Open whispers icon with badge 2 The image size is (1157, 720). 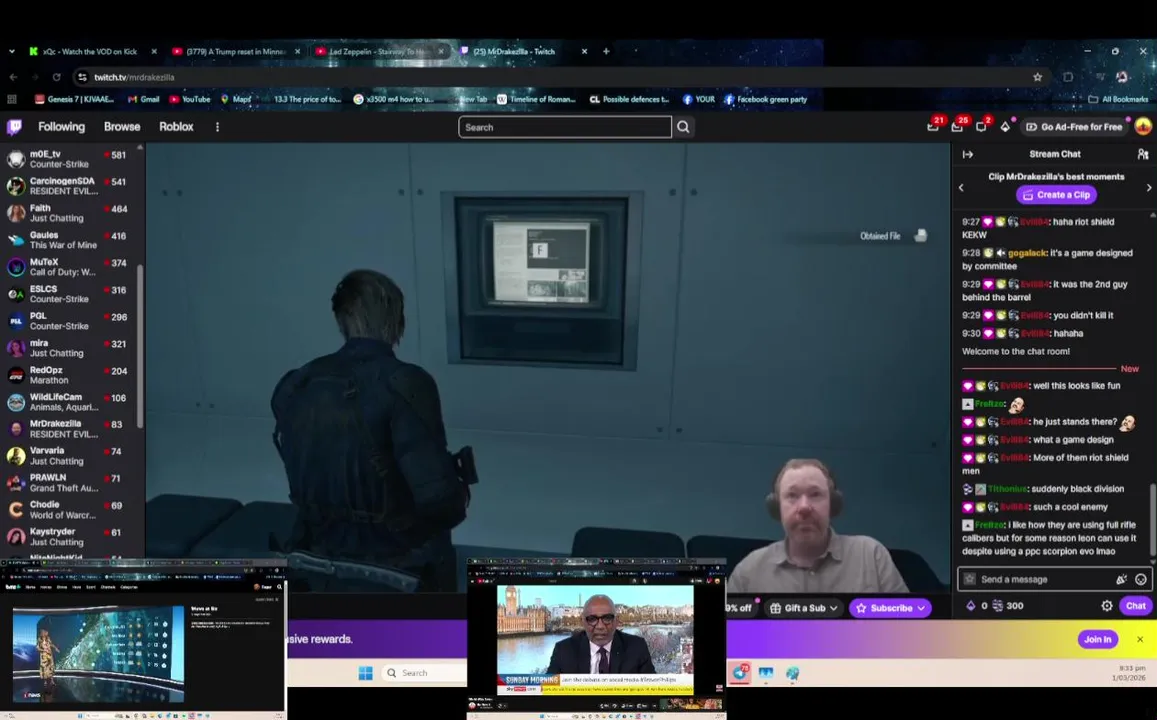[x=981, y=127]
